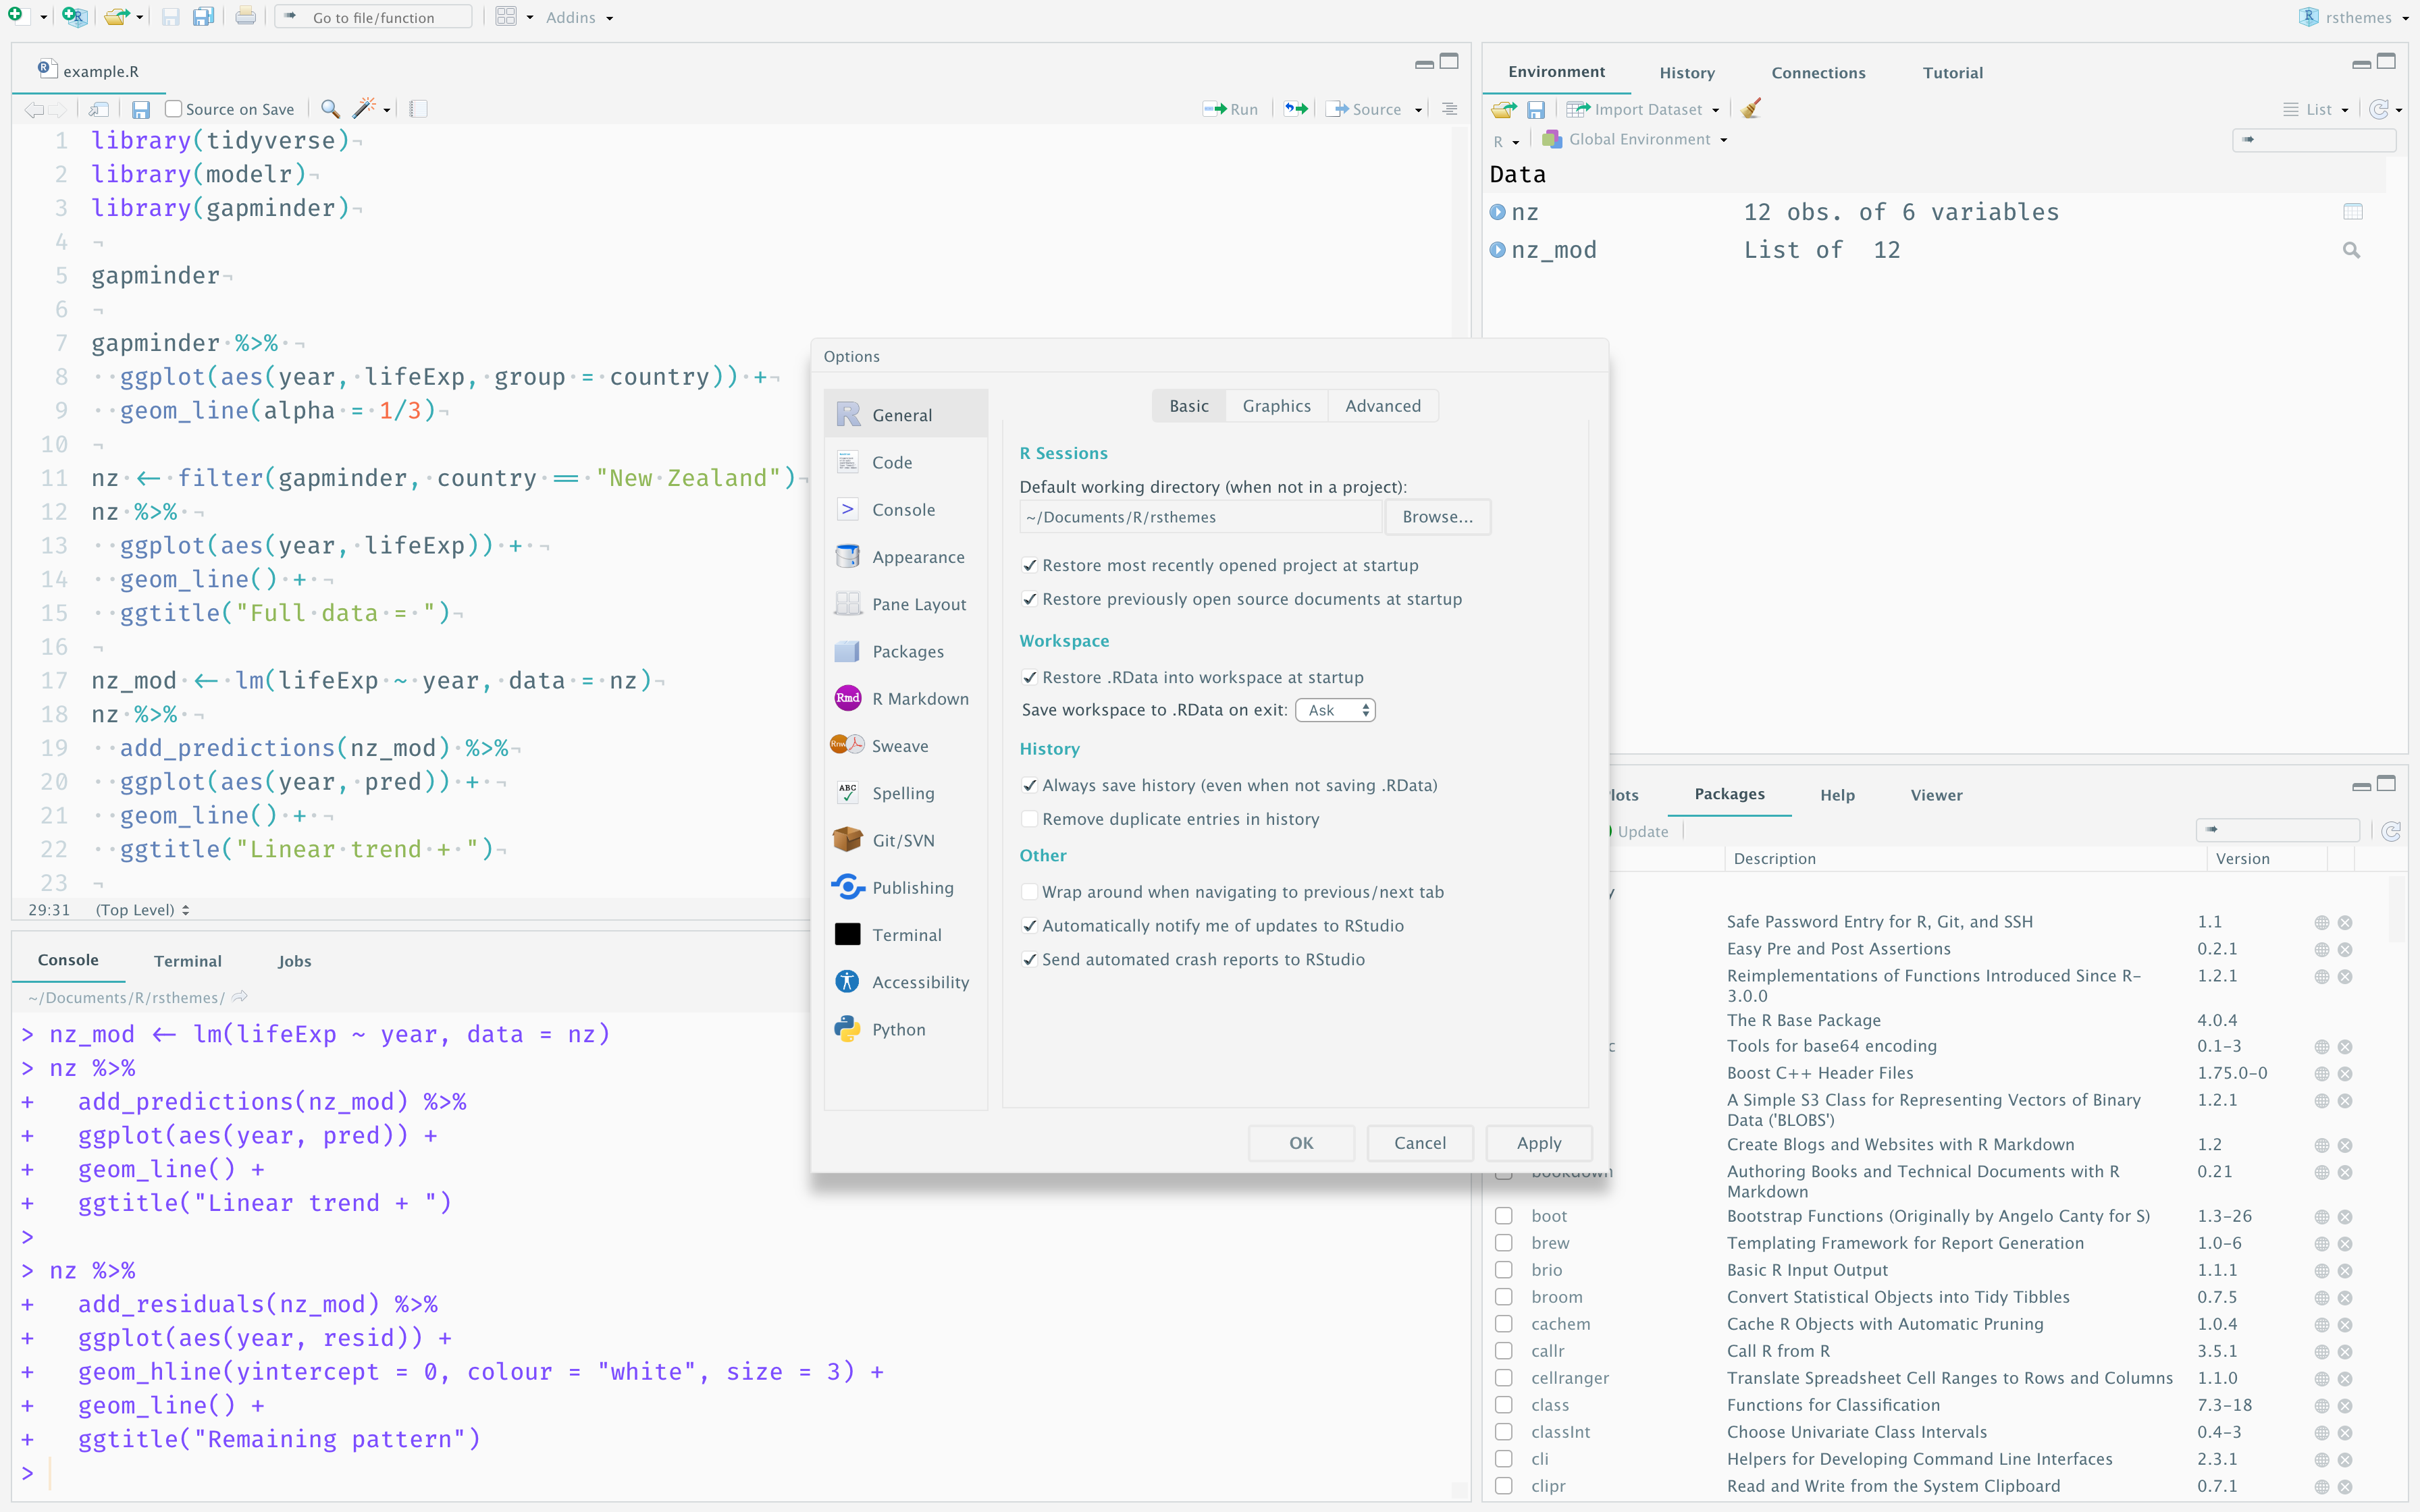Viewport: 2420px width, 1512px height.
Task: Click the Find/Replace magnifier icon in editor toolbar
Action: pyautogui.click(x=330, y=109)
